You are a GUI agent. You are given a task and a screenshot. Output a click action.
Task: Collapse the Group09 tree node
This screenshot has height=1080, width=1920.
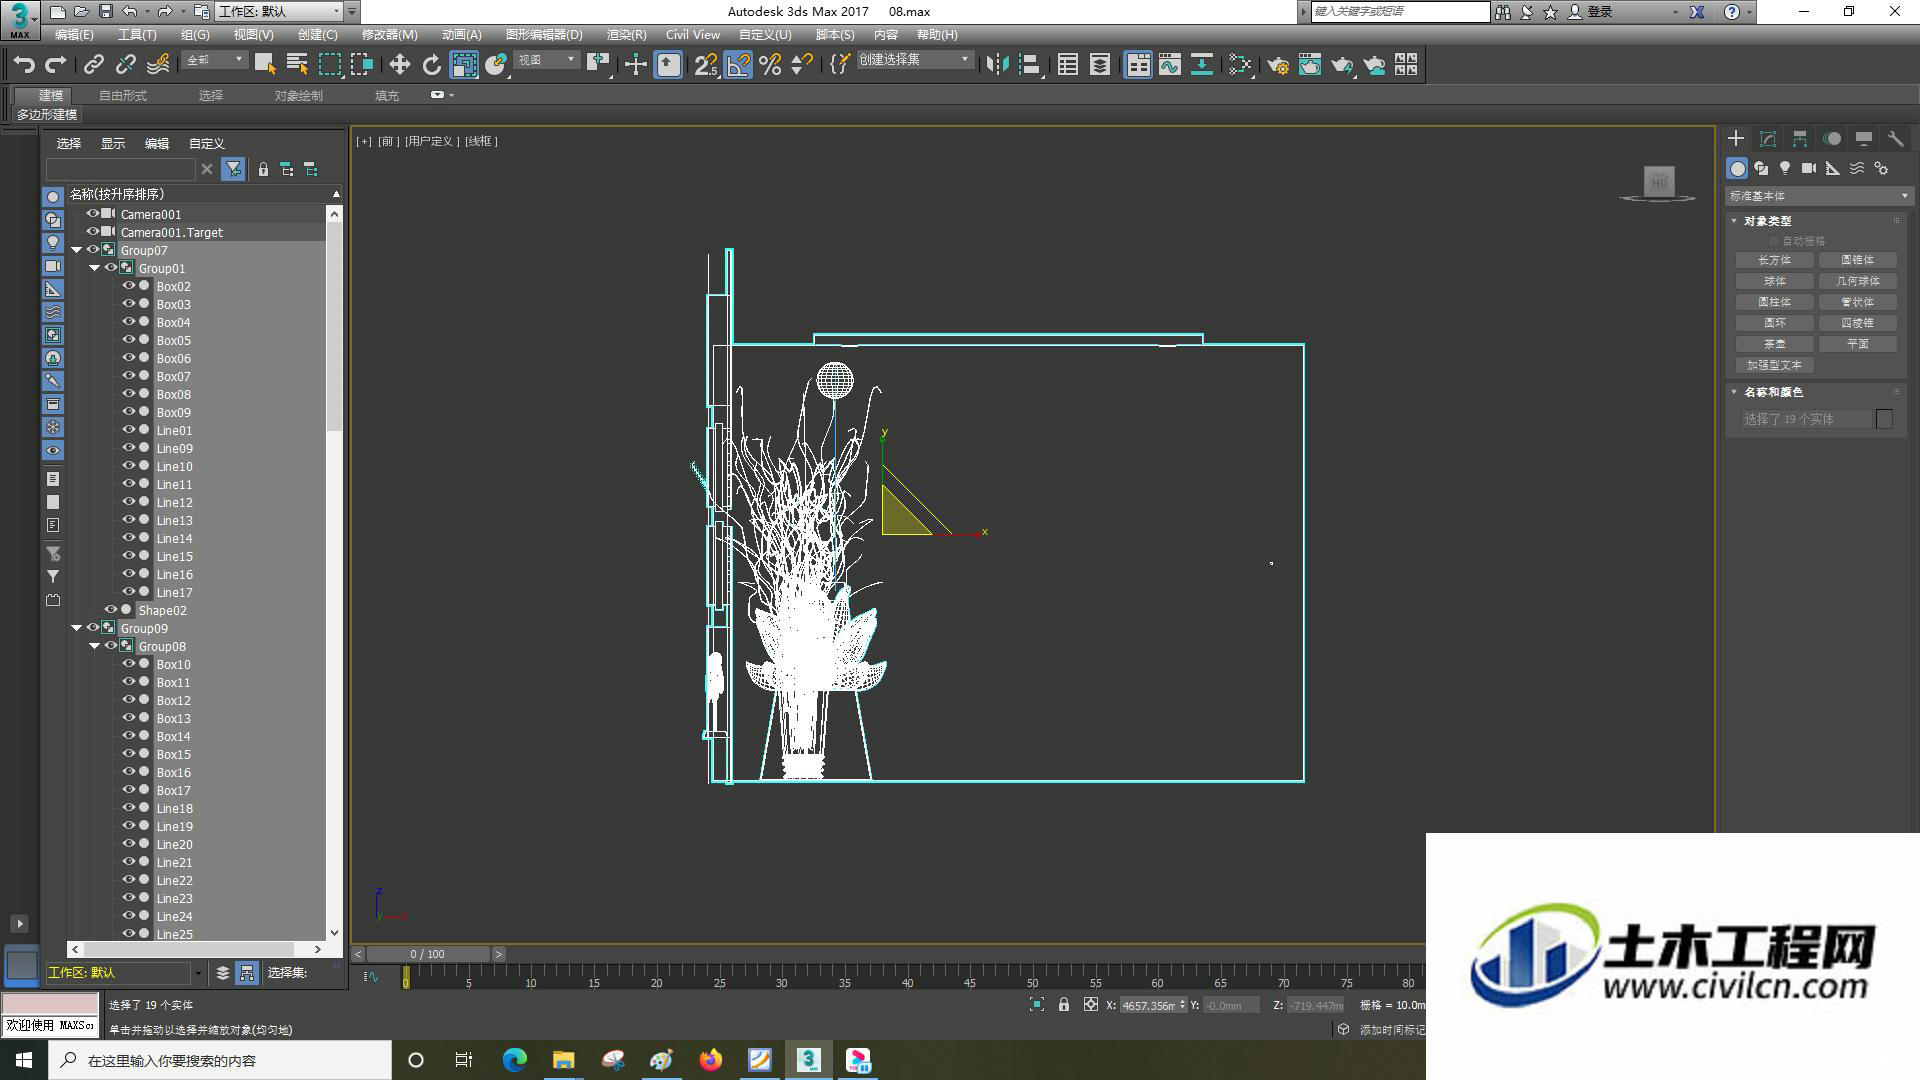click(76, 628)
